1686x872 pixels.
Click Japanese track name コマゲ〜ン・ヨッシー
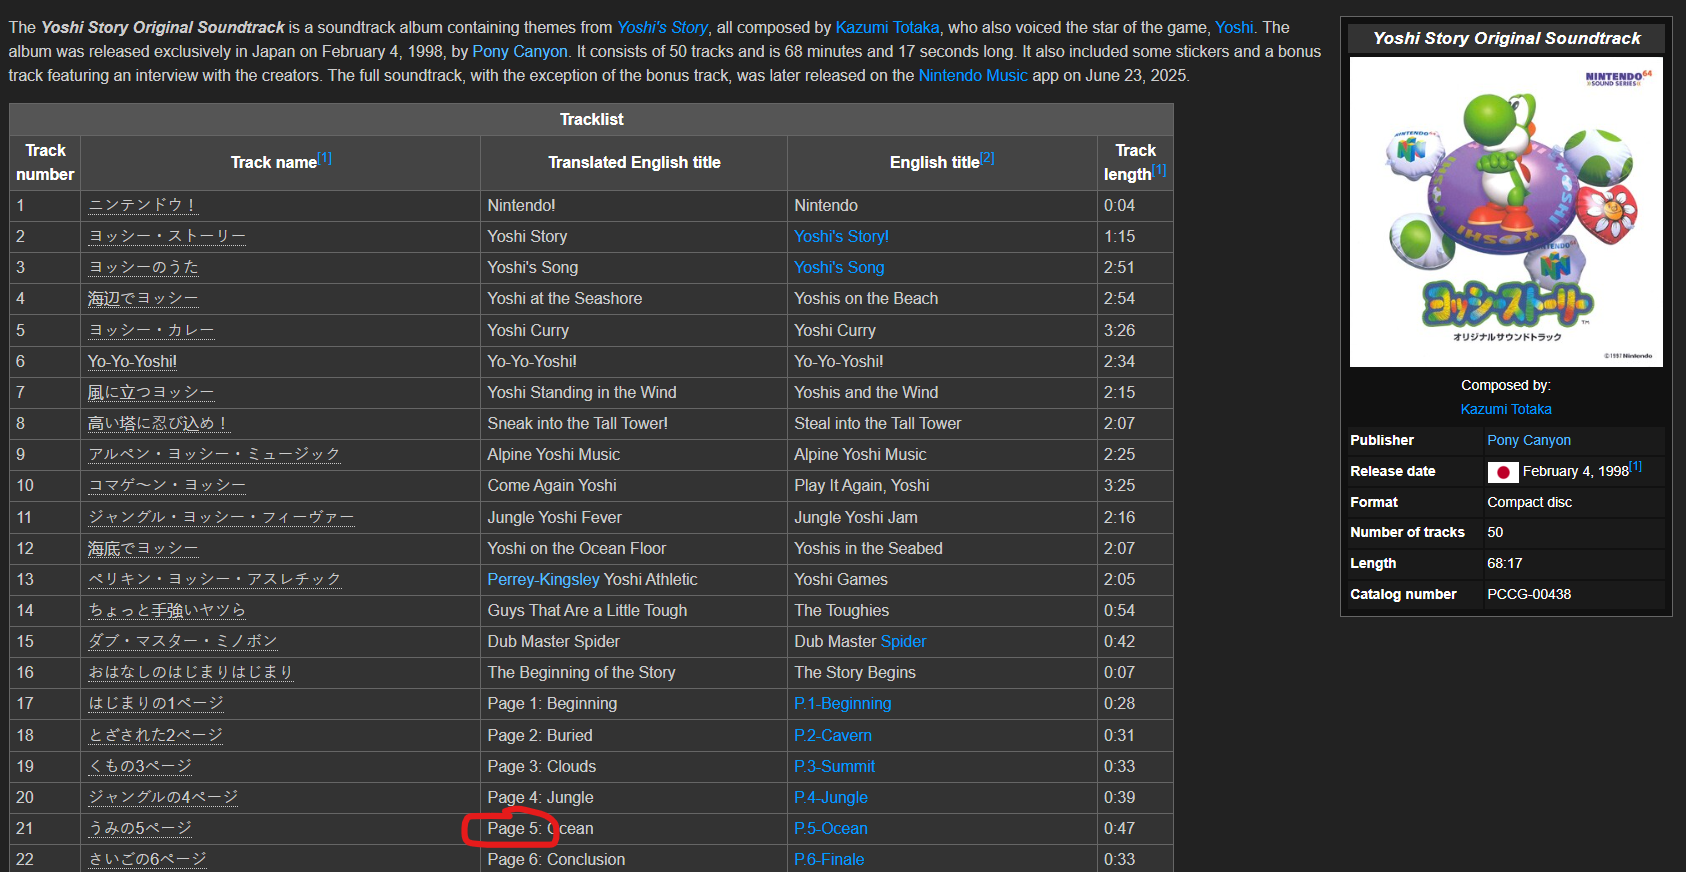click(167, 485)
